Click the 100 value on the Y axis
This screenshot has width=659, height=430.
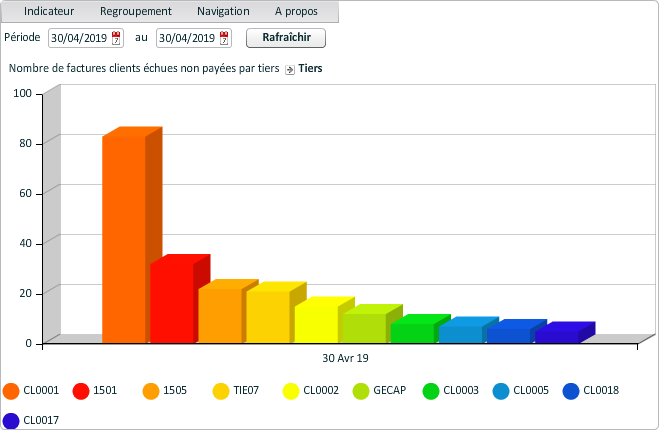point(23,93)
